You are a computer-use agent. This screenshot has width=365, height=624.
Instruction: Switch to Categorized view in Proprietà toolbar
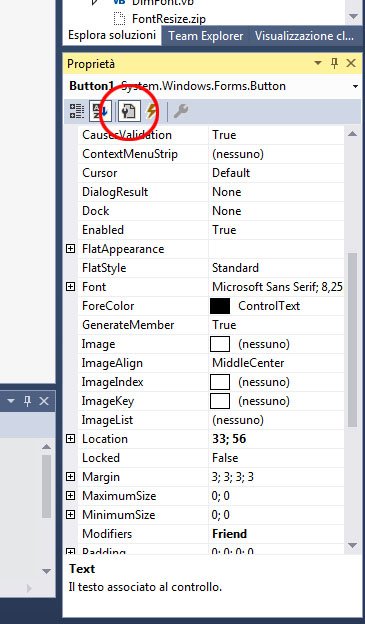pos(76,111)
